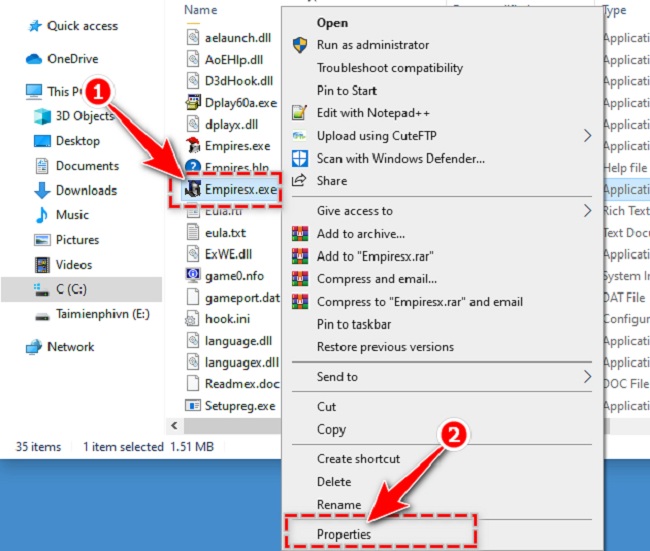Select Troubleshoot compatibility menu entry
Screen dimensions: 650x551
389,68
